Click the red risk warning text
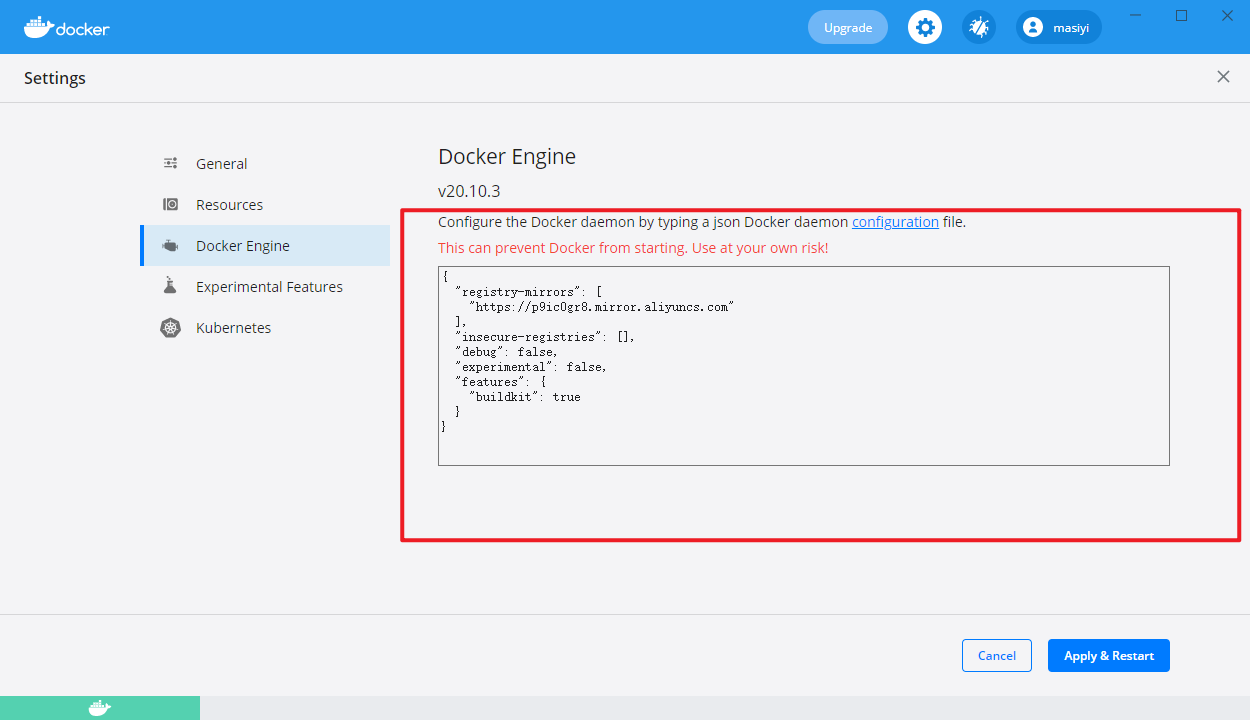1250x720 pixels. pos(633,248)
